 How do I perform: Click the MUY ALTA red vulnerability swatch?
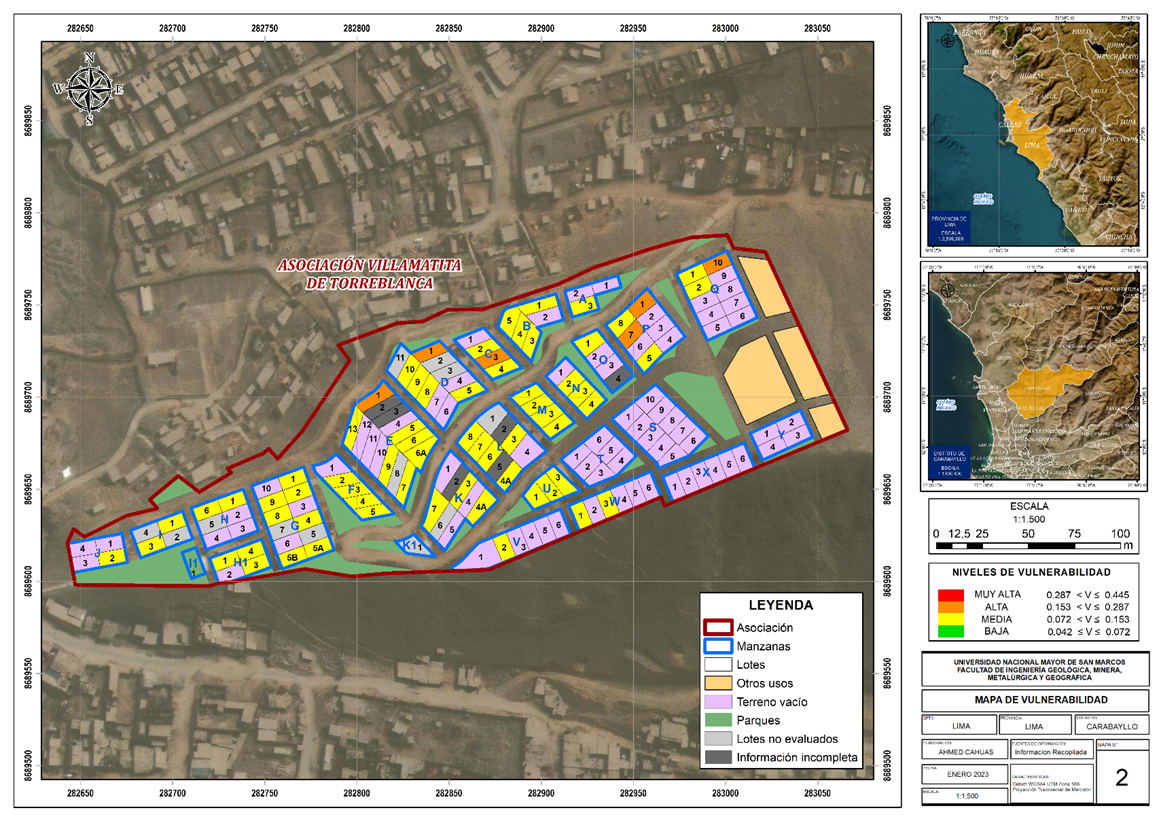coord(951,595)
